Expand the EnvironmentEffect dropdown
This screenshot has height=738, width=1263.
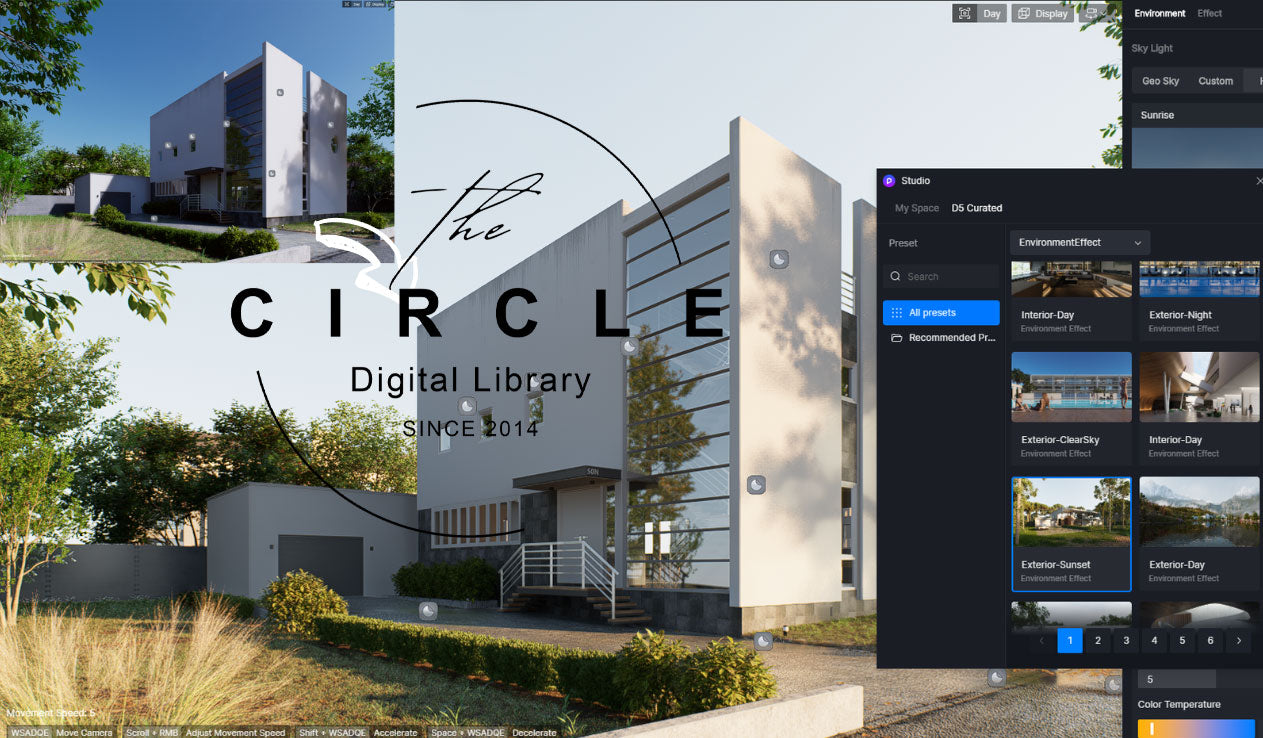(x=1080, y=242)
